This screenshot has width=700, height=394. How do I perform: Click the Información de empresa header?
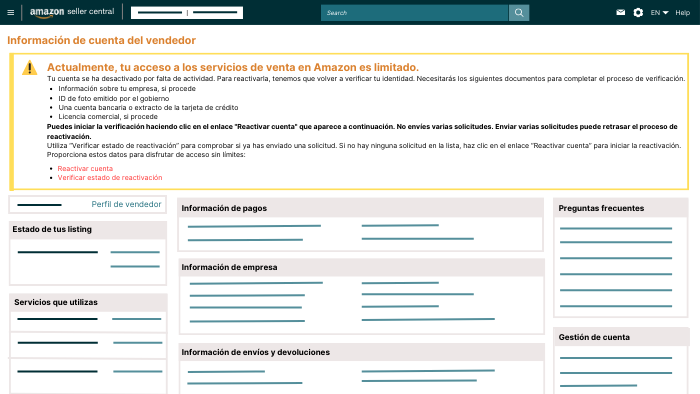(362, 267)
